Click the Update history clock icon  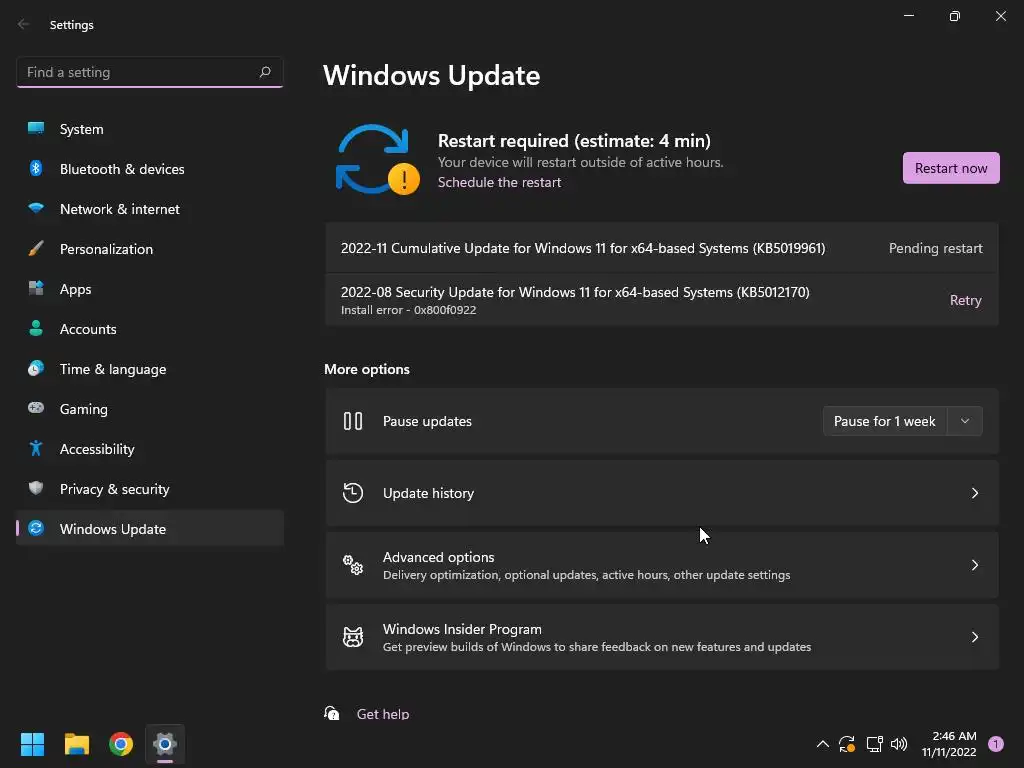[353, 493]
